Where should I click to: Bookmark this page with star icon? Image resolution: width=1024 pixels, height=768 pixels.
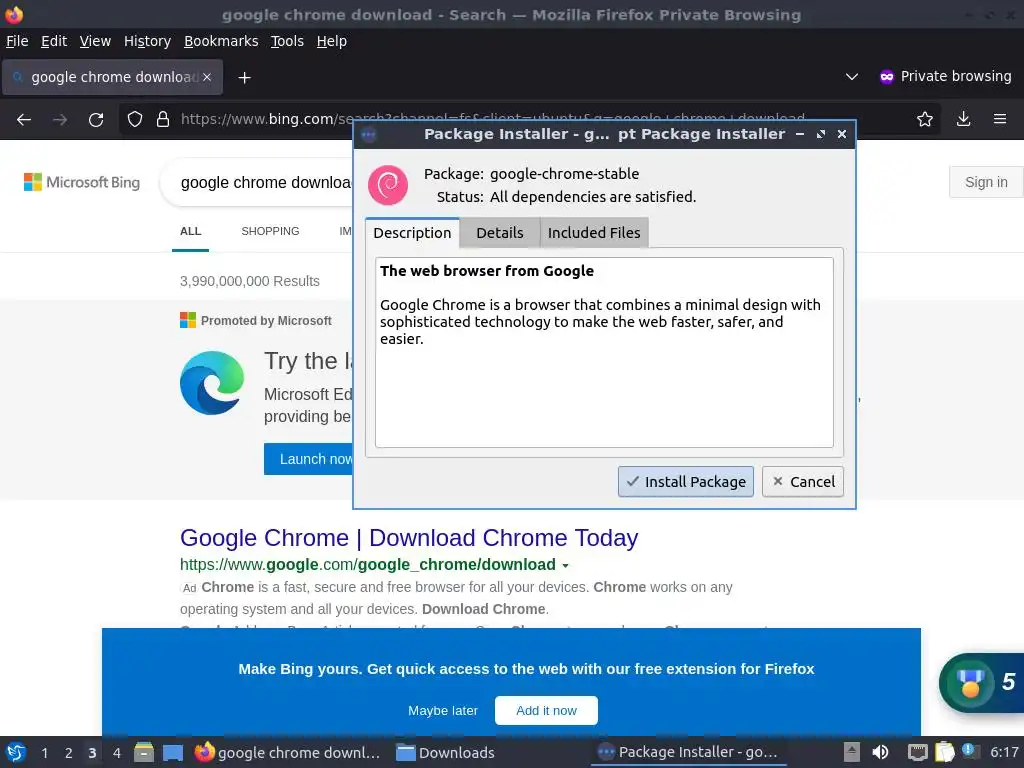pos(924,119)
